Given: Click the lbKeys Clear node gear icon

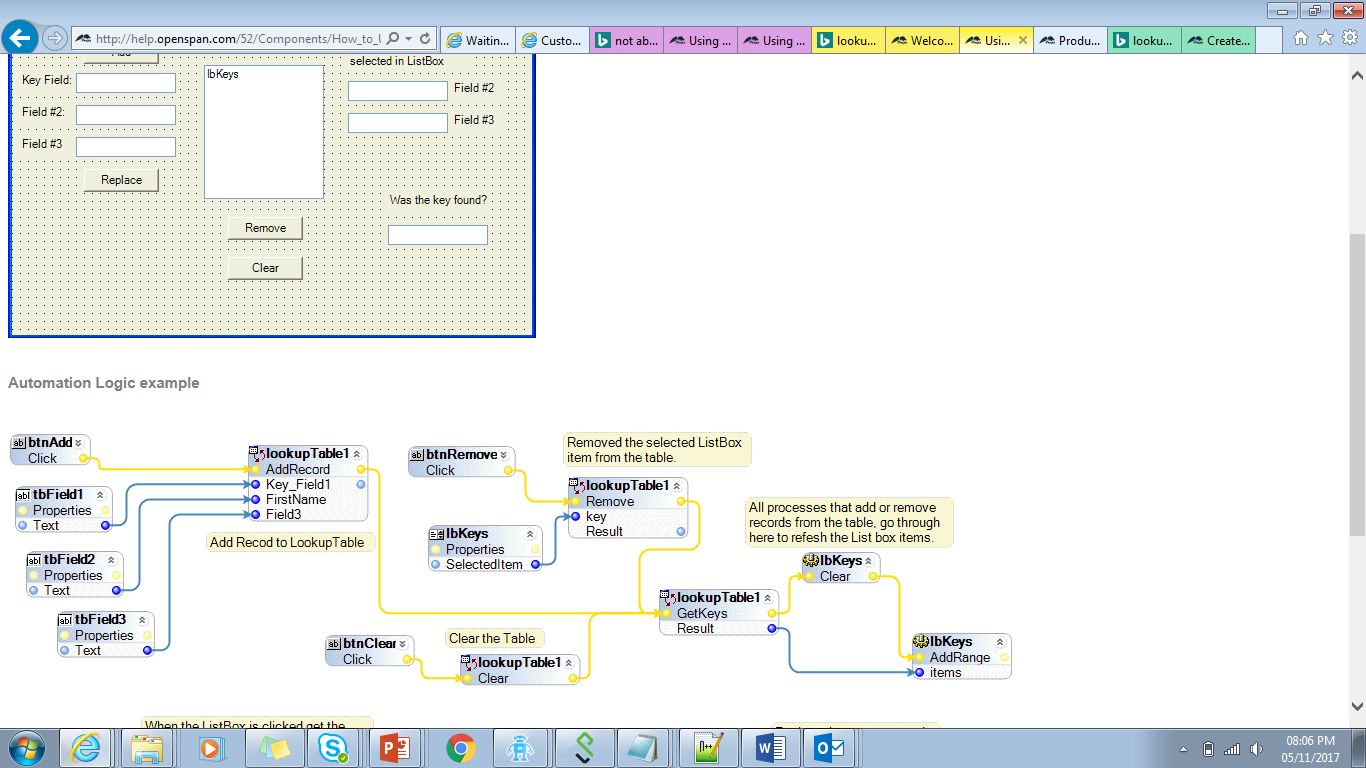Looking at the screenshot, I should pos(811,560).
